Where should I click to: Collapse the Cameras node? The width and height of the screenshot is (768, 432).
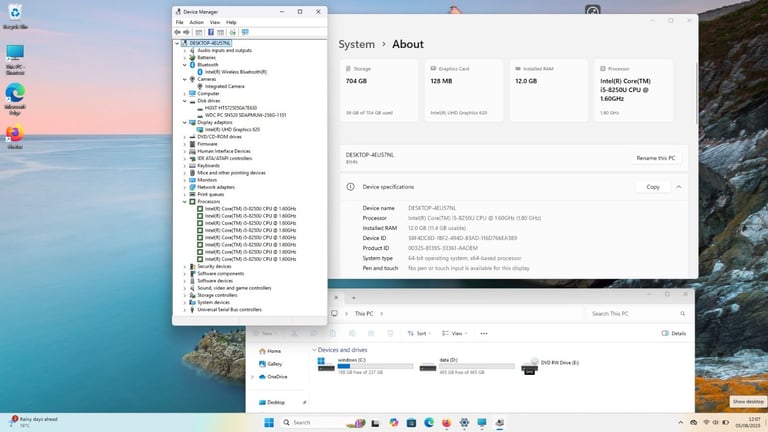pos(185,79)
